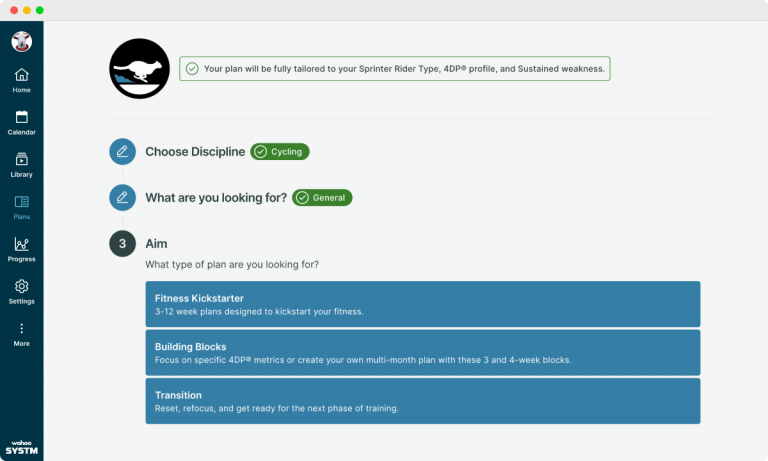Open the workout Library
Image resolution: width=768 pixels, height=461 pixels.
tap(22, 165)
